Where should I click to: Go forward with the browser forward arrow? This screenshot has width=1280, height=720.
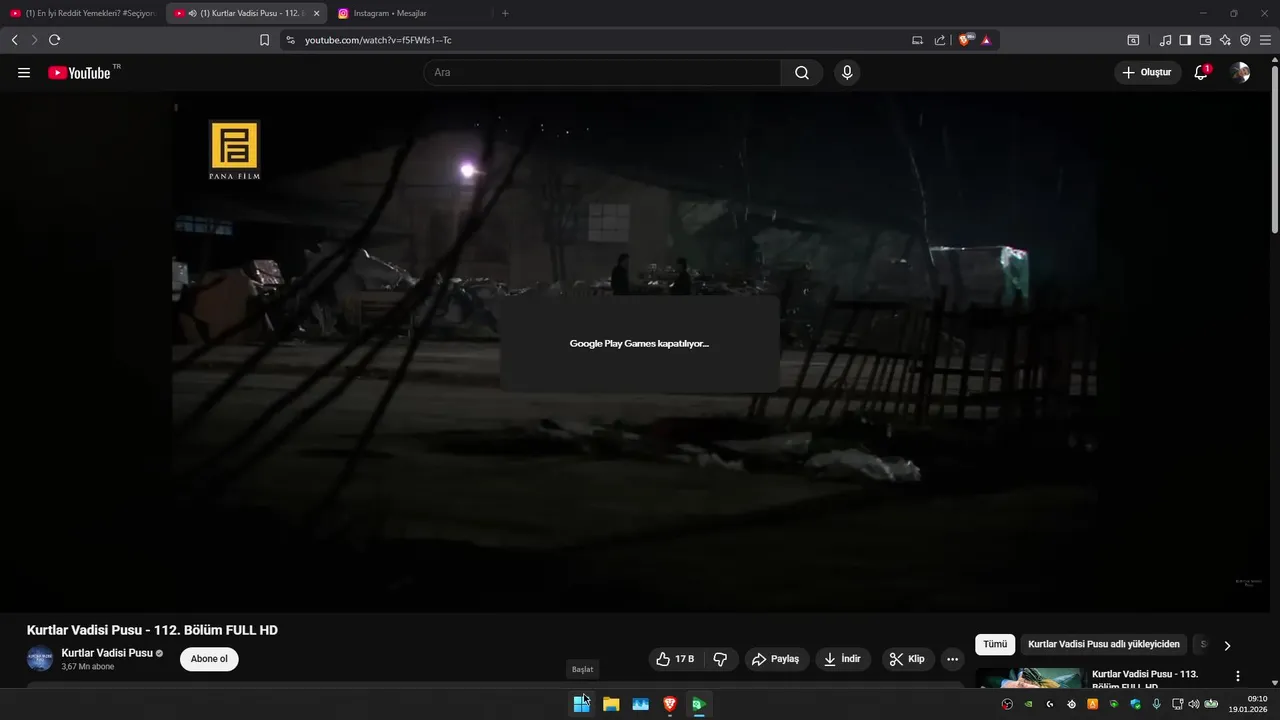[34, 40]
